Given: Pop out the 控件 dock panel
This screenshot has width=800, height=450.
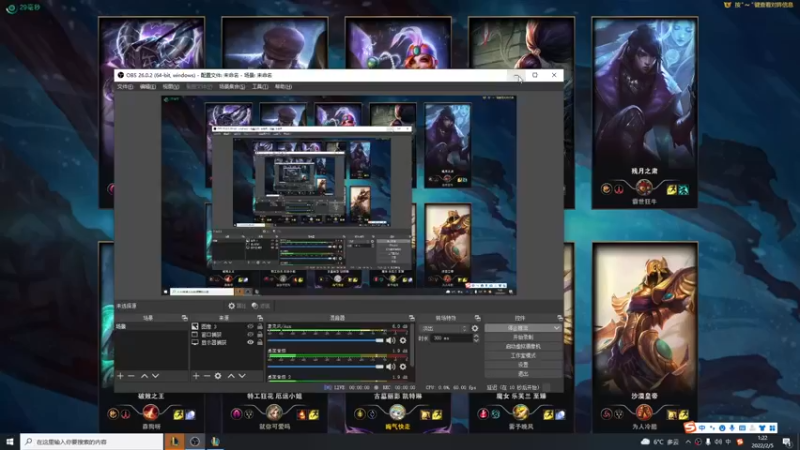Looking at the screenshot, I should (x=560, y=318).
